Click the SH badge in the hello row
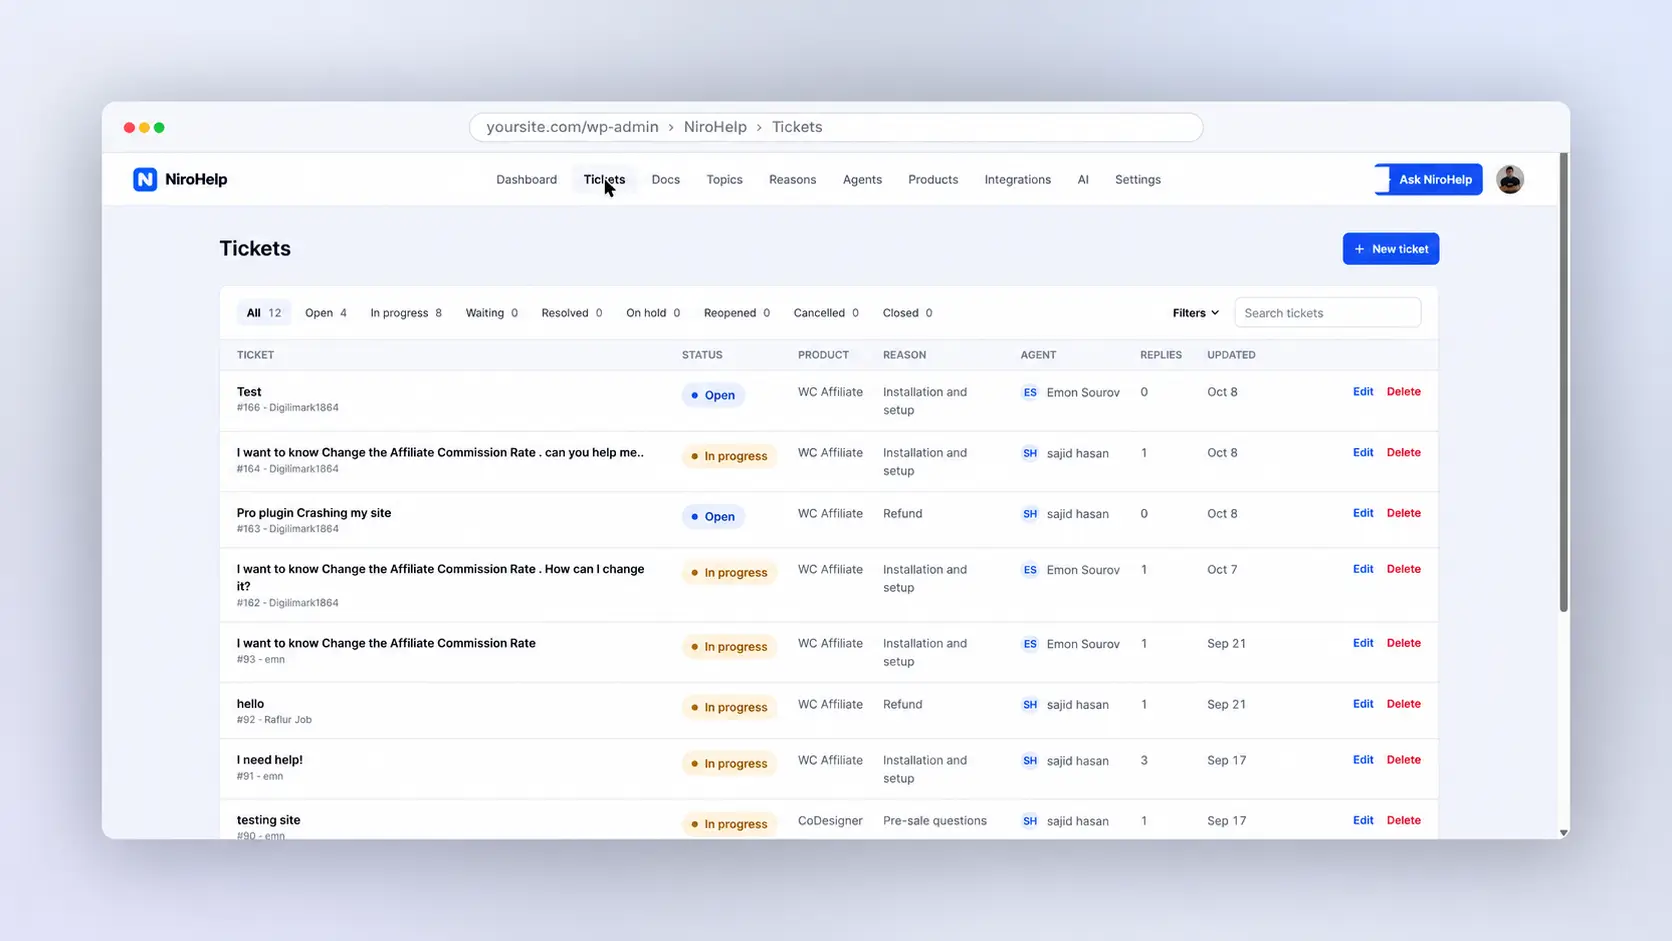1672x941 pixels. coord(1029,705)
